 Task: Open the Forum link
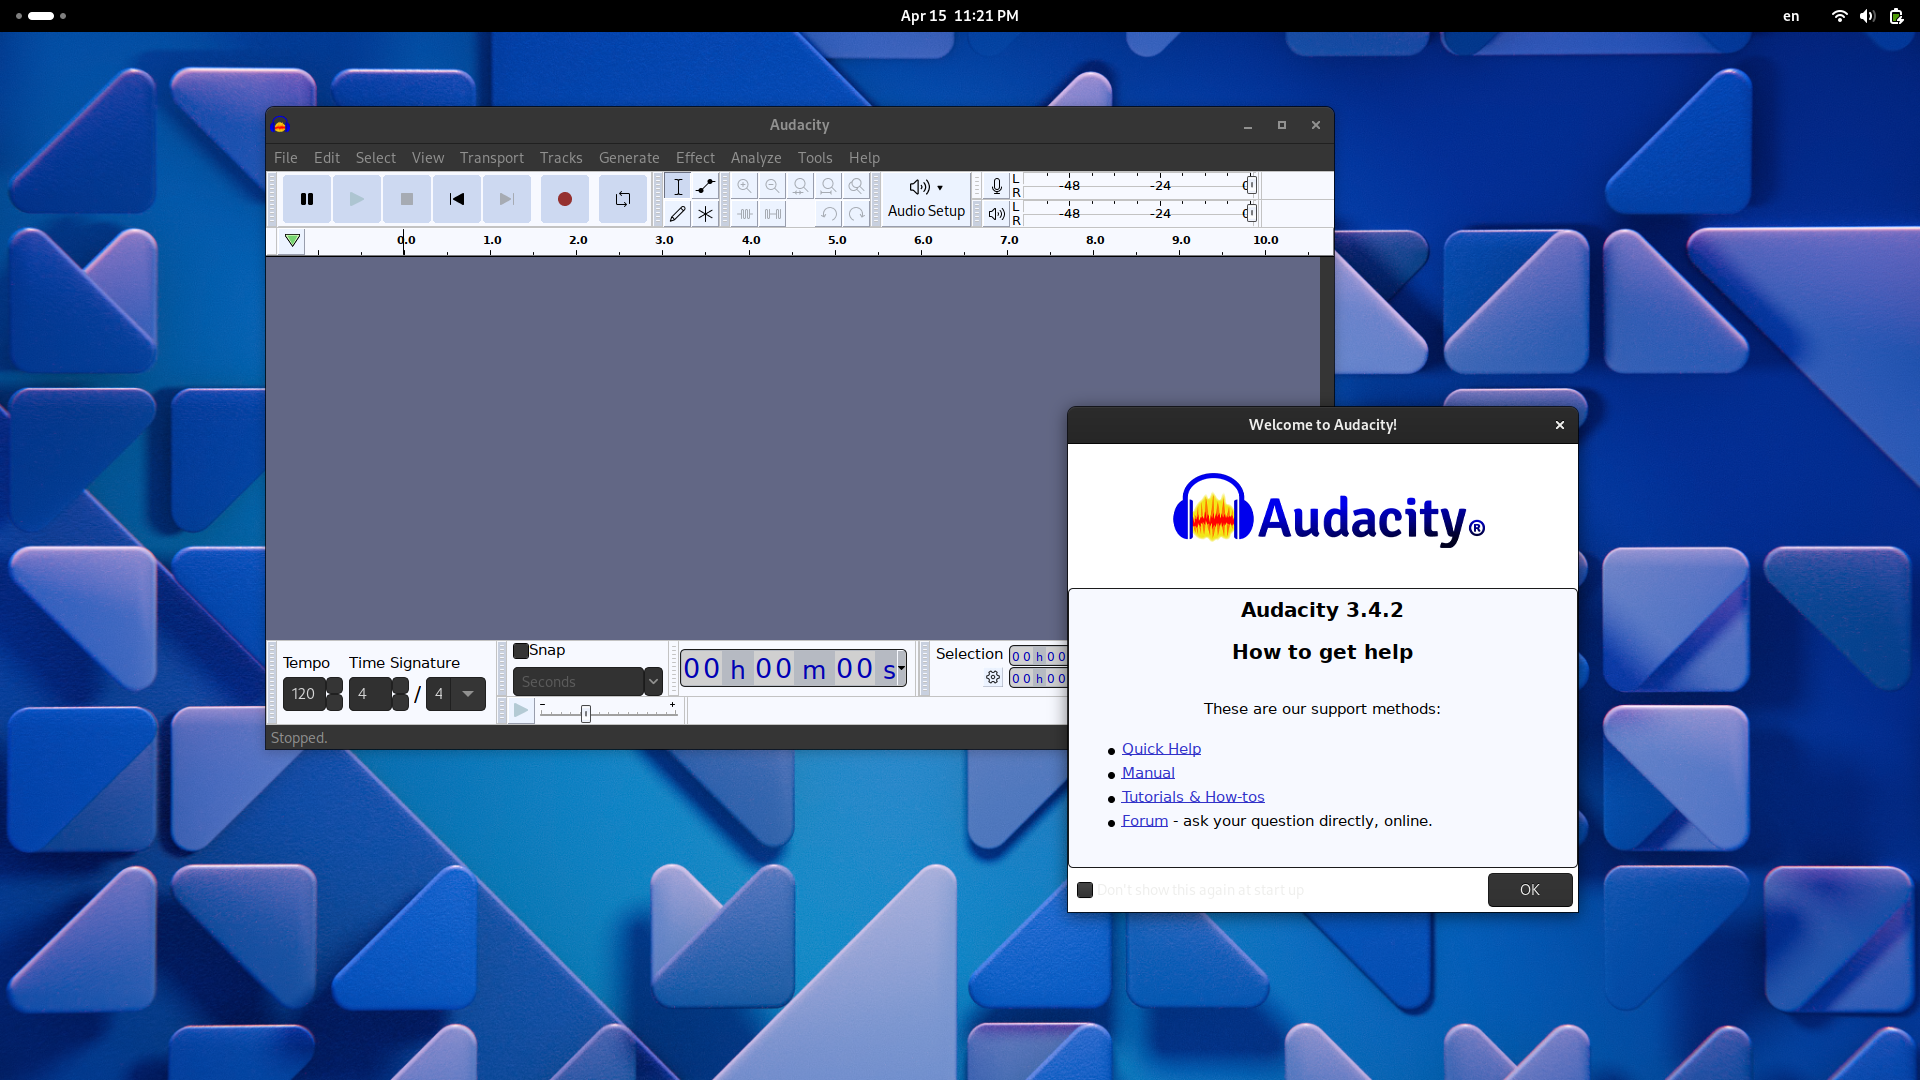pos(1145,821)
